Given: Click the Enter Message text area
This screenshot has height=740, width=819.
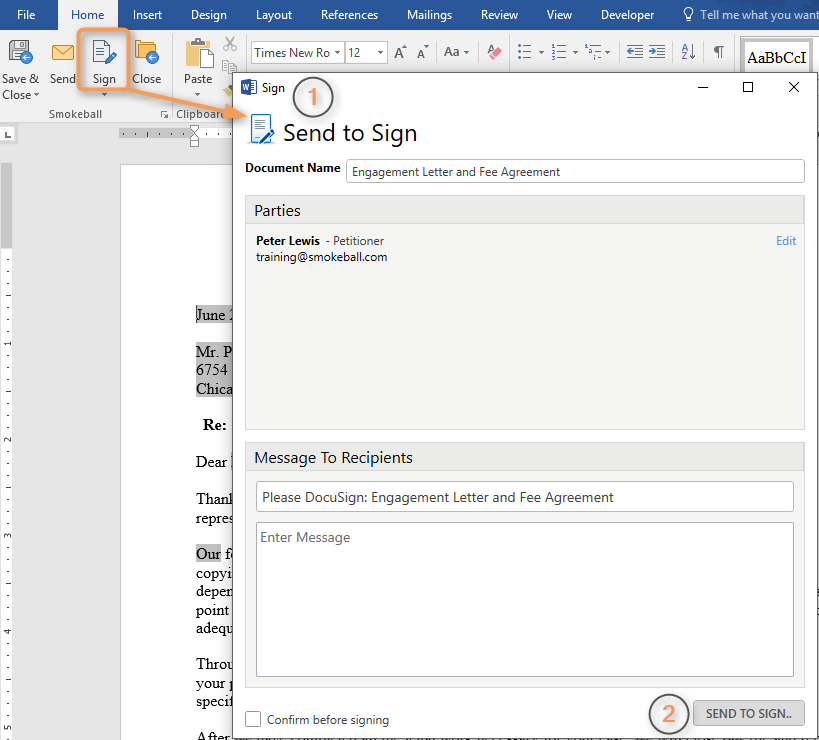Looking at the screenshot, I should click(524, 600).
